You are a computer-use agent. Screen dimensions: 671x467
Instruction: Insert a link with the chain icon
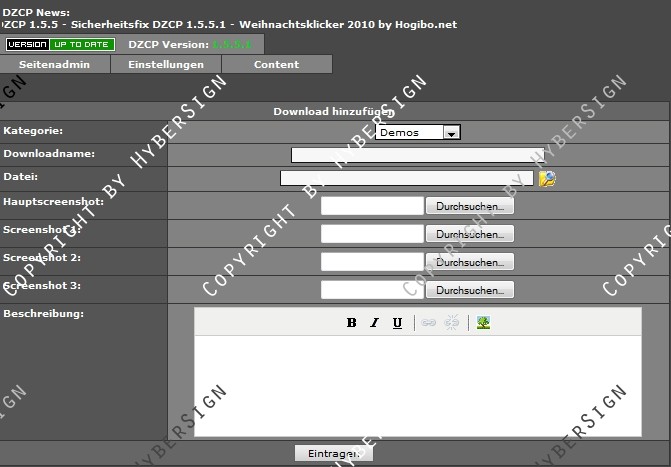click(428, 323)
